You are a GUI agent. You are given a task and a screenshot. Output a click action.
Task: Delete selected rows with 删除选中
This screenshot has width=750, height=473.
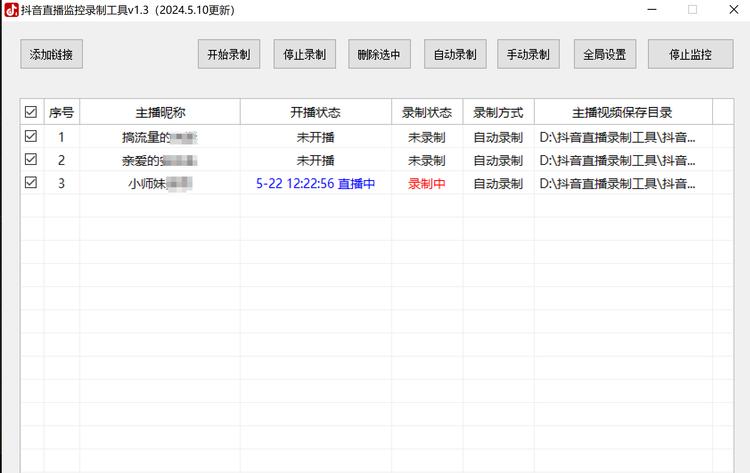click(379, 54)
